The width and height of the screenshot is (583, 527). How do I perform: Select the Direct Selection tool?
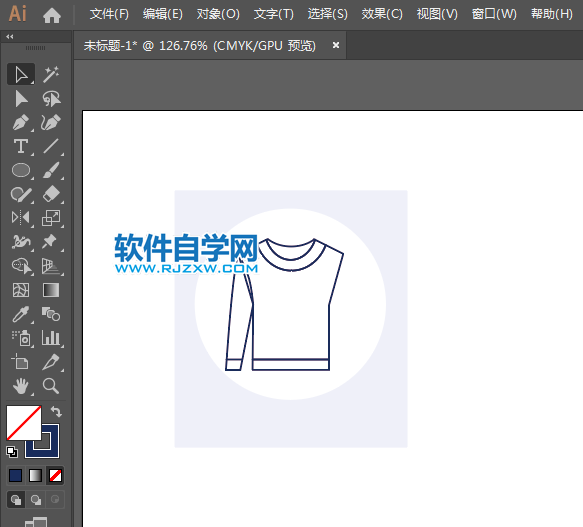[x=21, y=99]
